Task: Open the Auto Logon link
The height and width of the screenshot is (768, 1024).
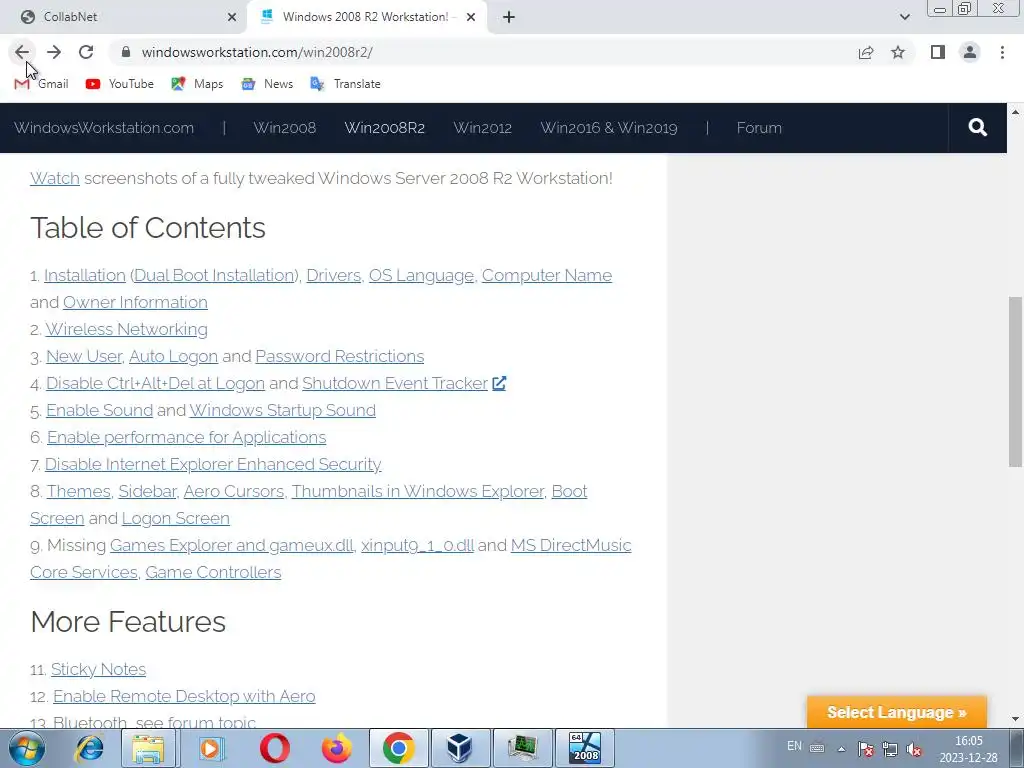Action: tap(174, 357)
